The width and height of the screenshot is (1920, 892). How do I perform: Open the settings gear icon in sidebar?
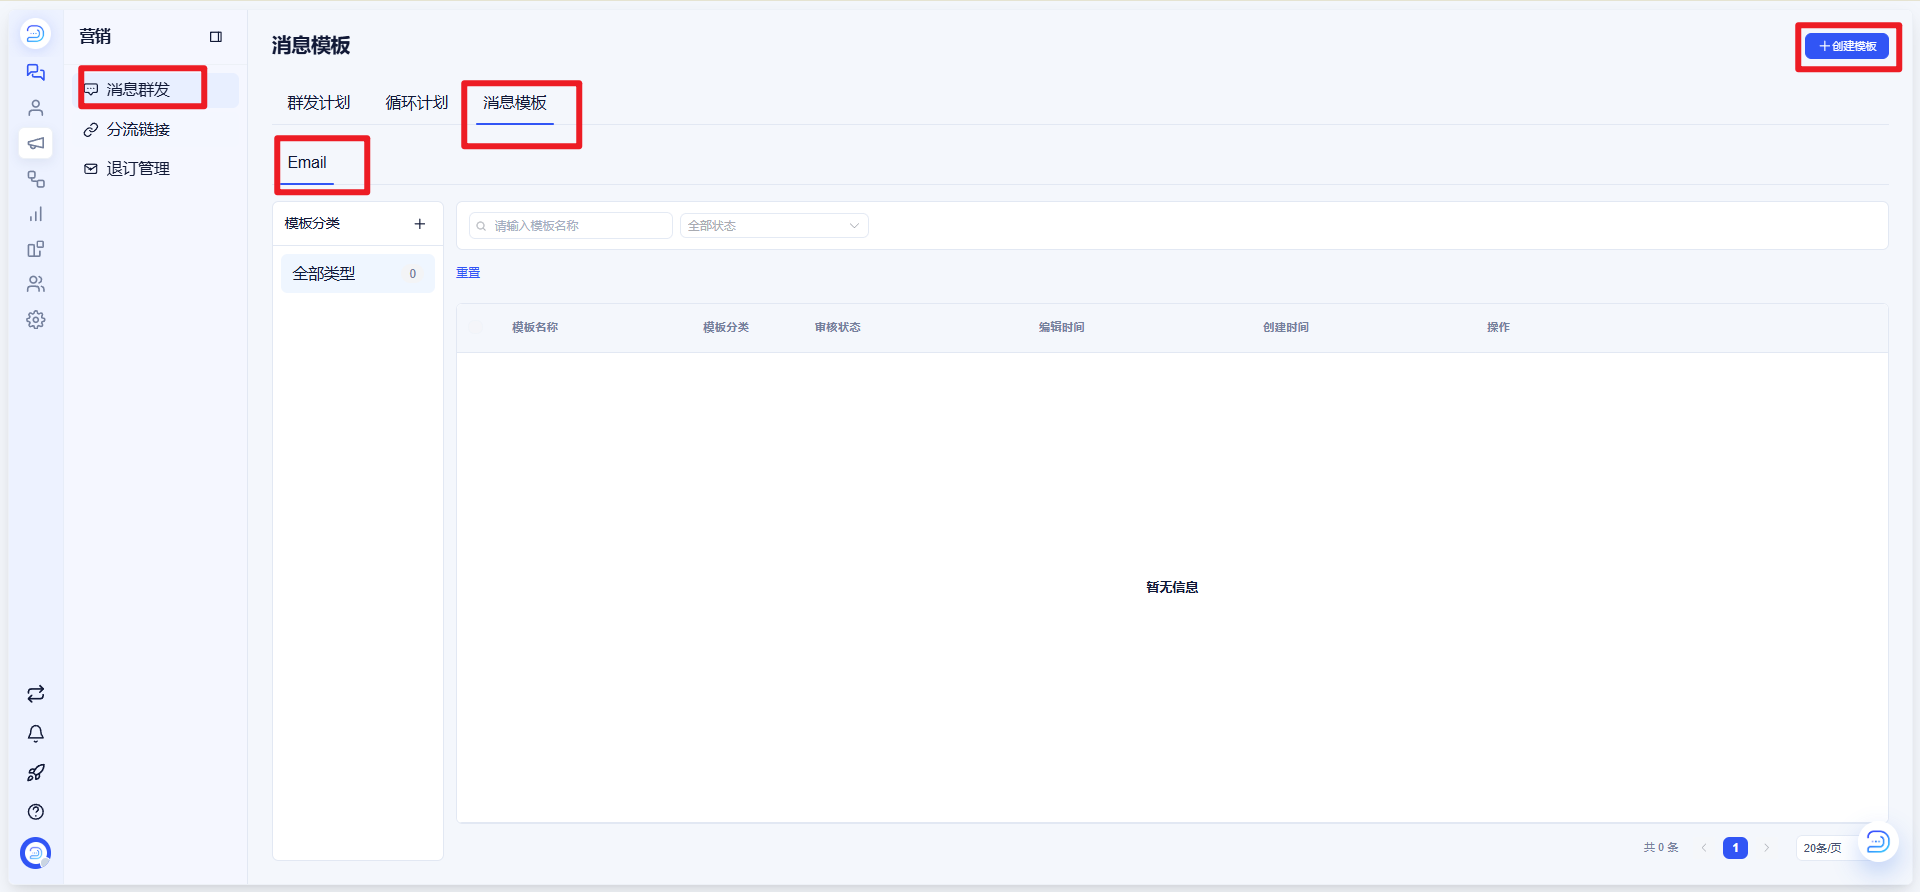(36, 320)
